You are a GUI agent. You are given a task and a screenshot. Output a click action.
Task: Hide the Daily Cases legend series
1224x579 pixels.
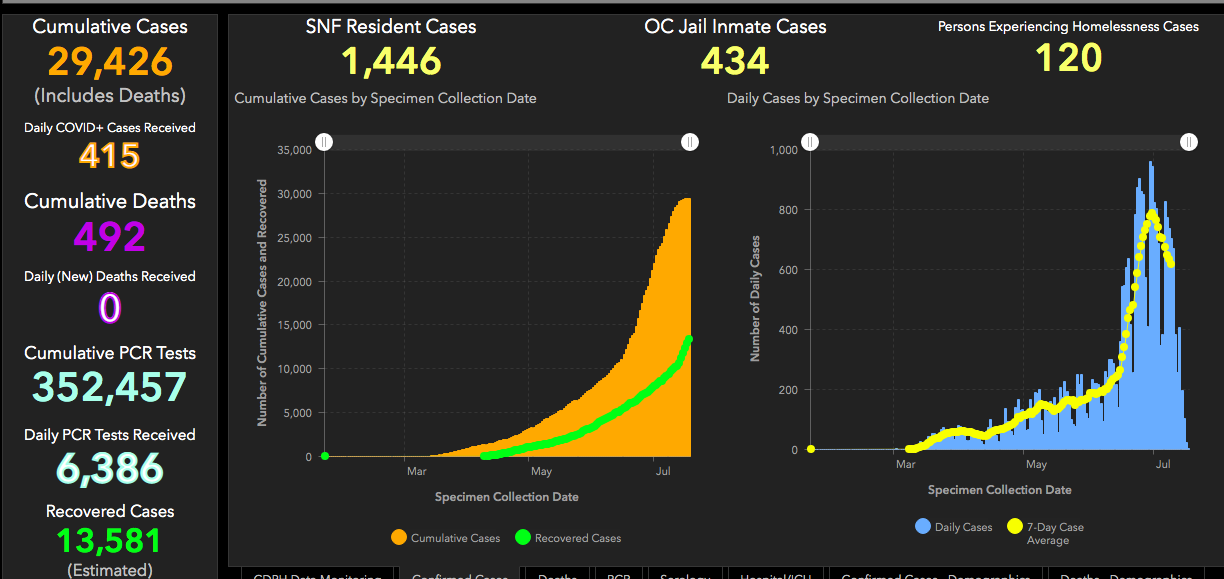tap(953, 527)
